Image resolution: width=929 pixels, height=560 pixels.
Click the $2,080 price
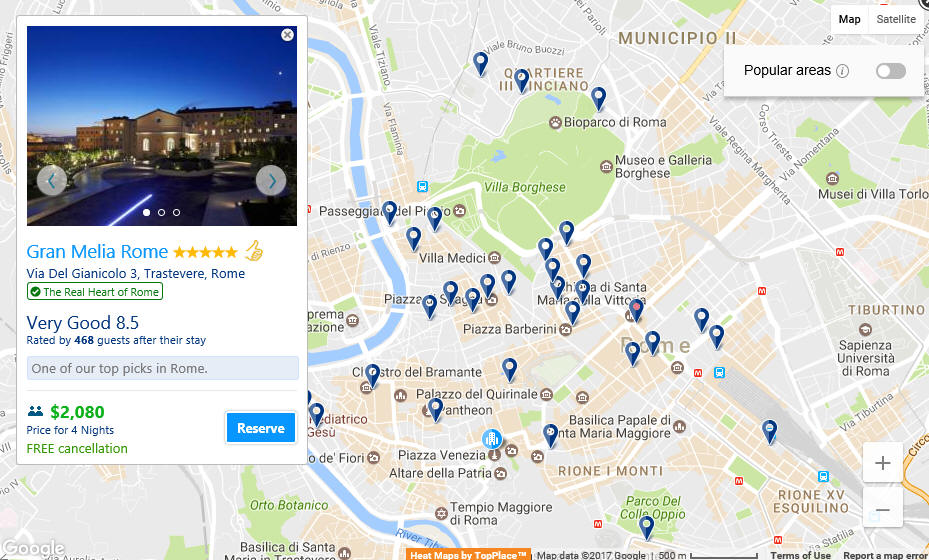pos(77,412)
